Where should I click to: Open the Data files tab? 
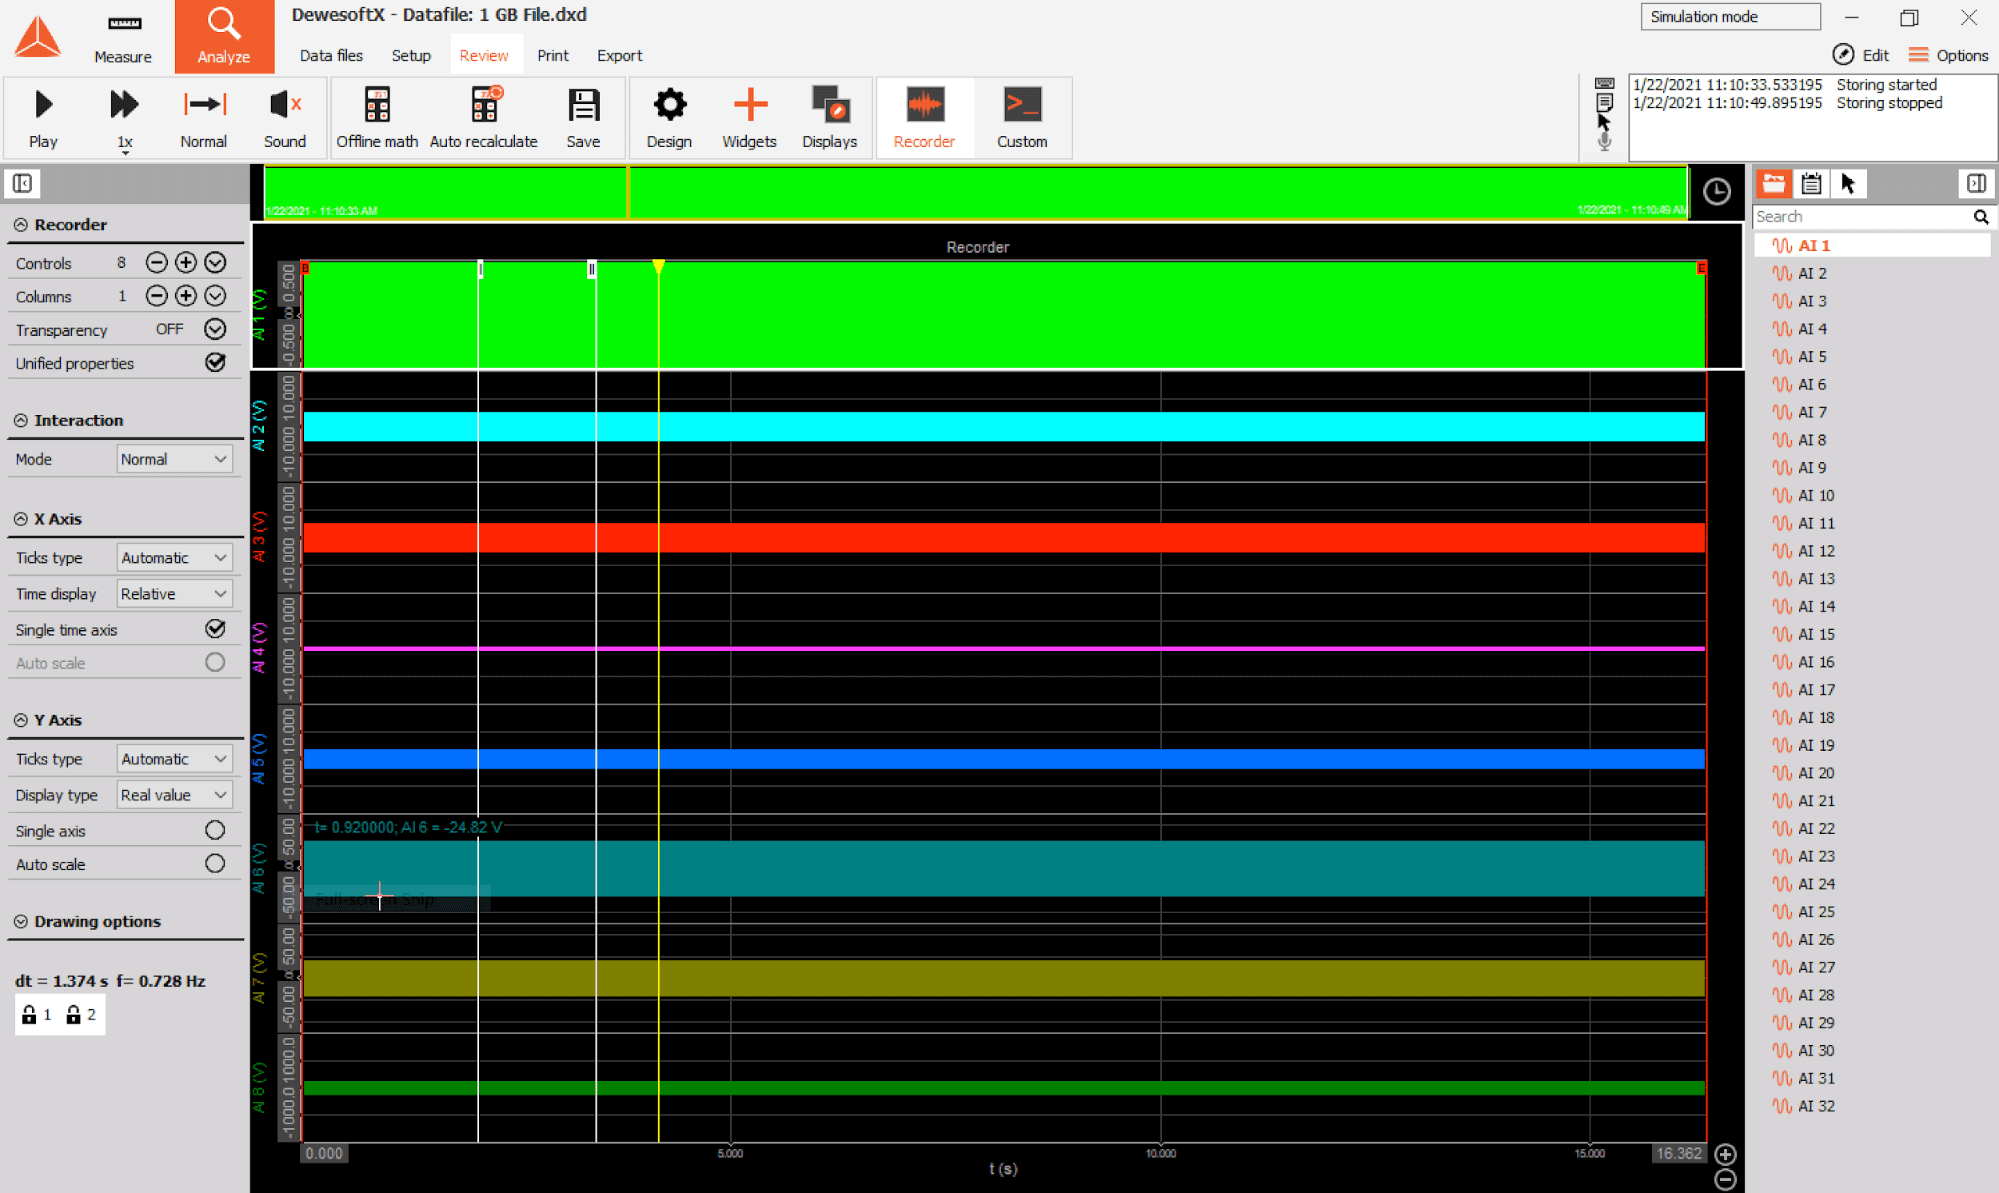tap(331, 56)
